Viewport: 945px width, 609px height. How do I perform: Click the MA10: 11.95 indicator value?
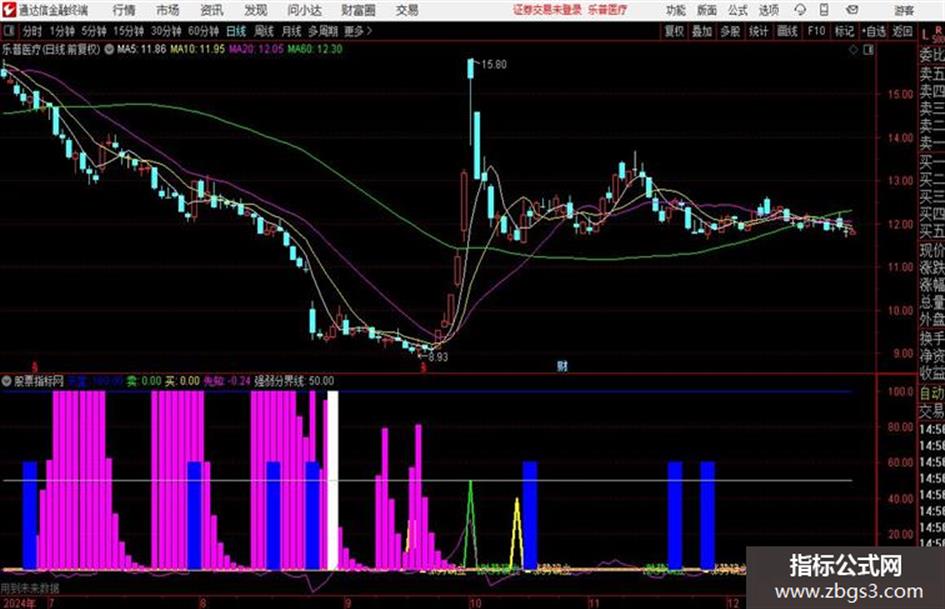coord(197,49)
